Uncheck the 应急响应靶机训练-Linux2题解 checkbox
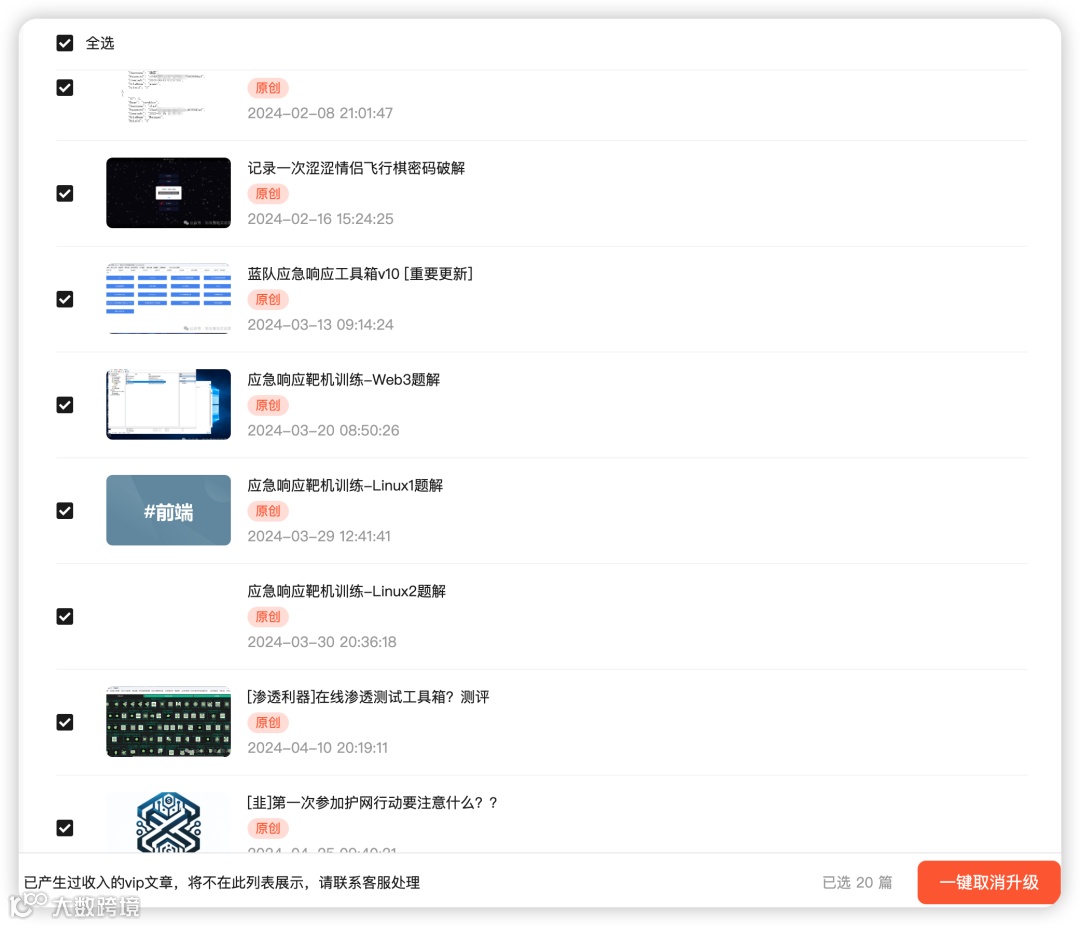 click(x=65, y=617)
